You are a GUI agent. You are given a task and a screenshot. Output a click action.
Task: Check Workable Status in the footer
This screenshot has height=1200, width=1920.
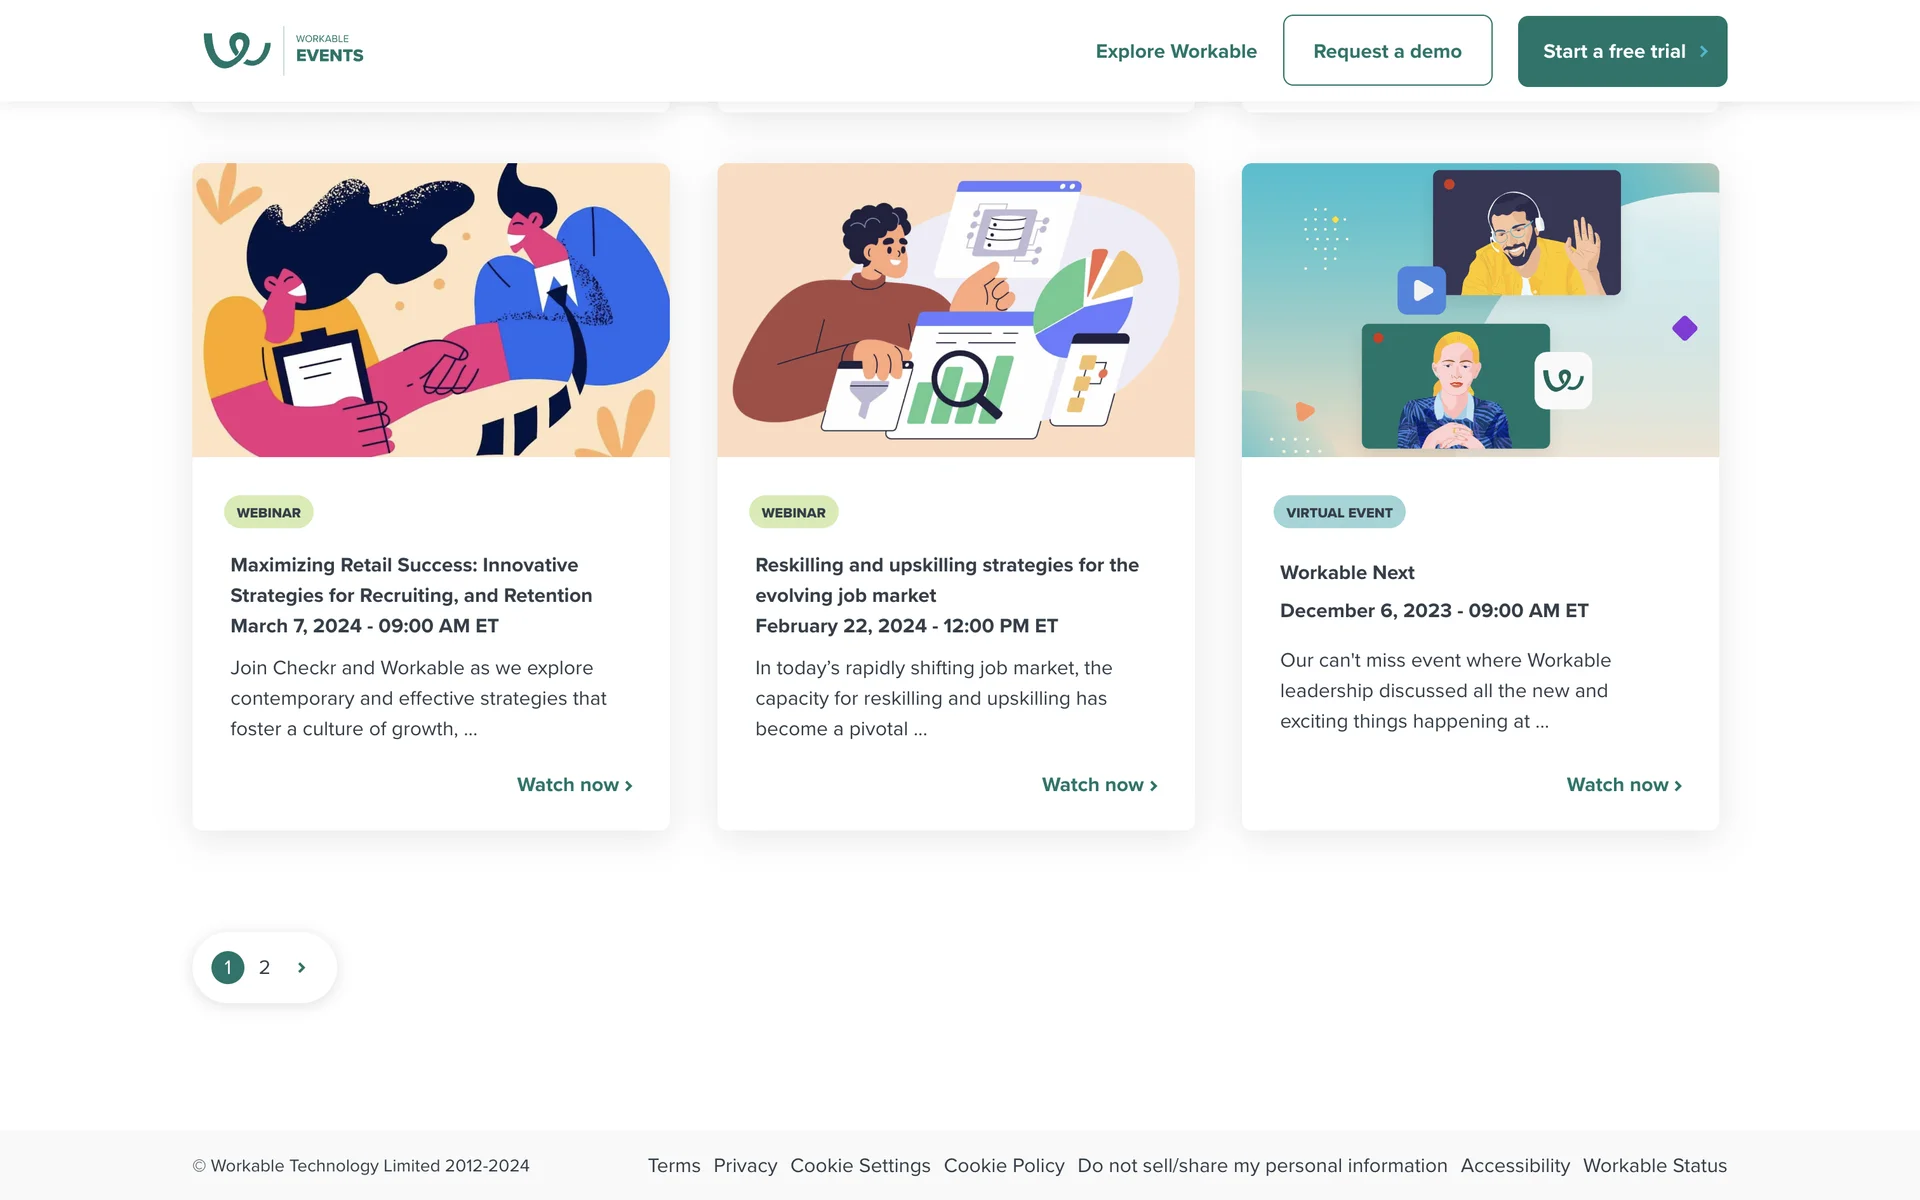coord(1654,1165)
